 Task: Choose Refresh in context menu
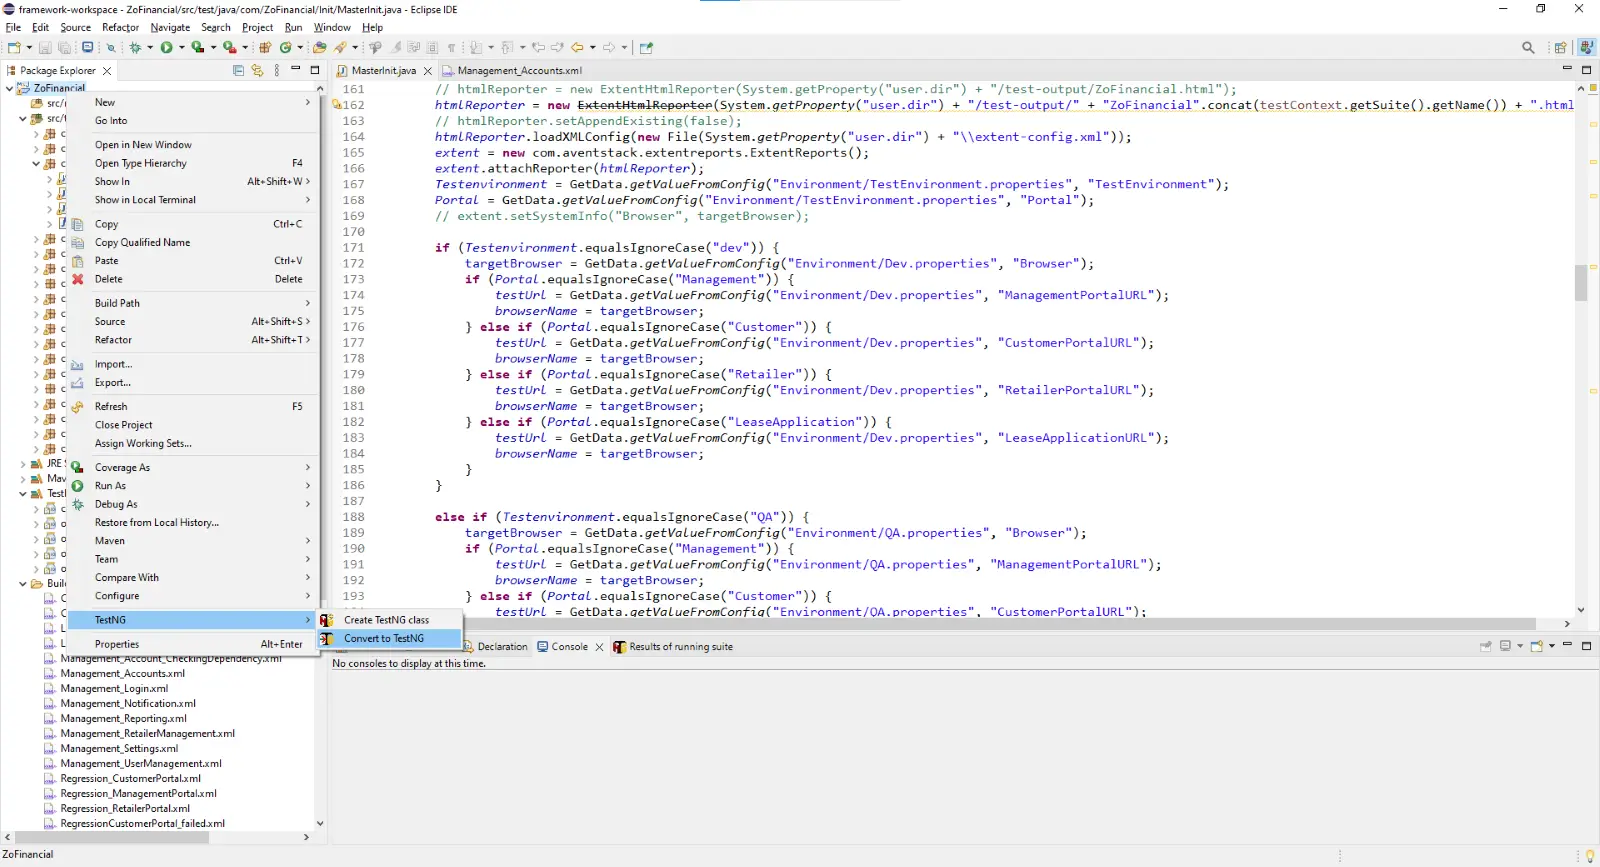pyautogui.click(x=192, y=406)
